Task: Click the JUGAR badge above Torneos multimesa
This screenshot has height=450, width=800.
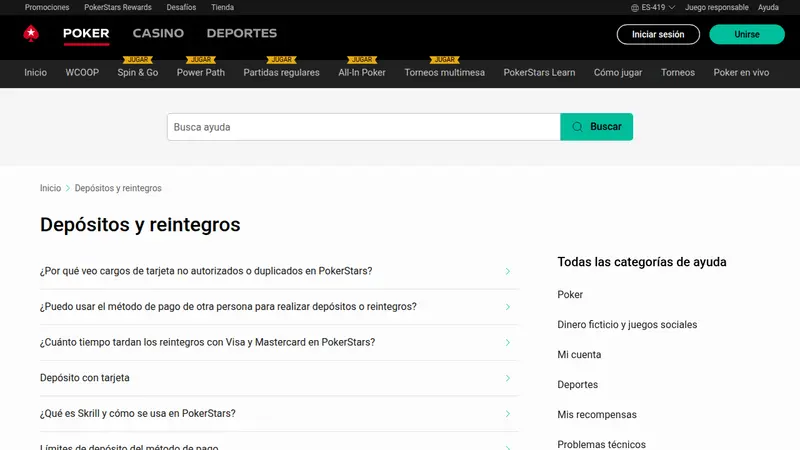Action: click(445, 60)
